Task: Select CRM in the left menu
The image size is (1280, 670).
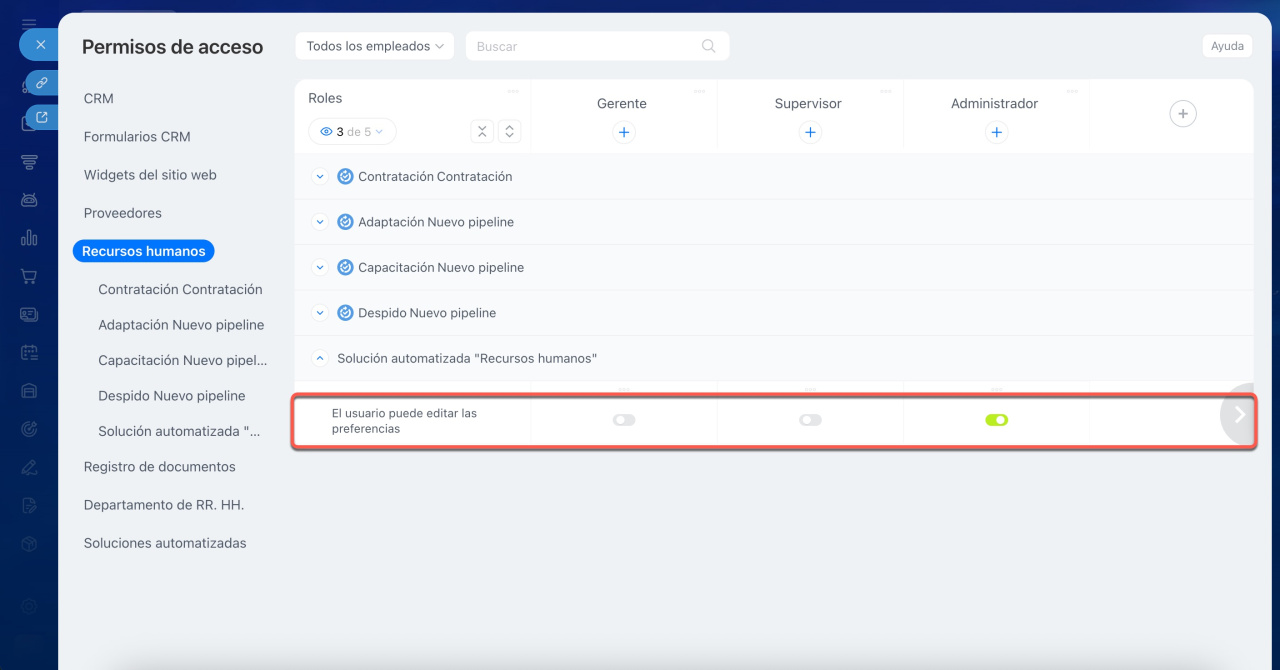Action: point(99,98)
